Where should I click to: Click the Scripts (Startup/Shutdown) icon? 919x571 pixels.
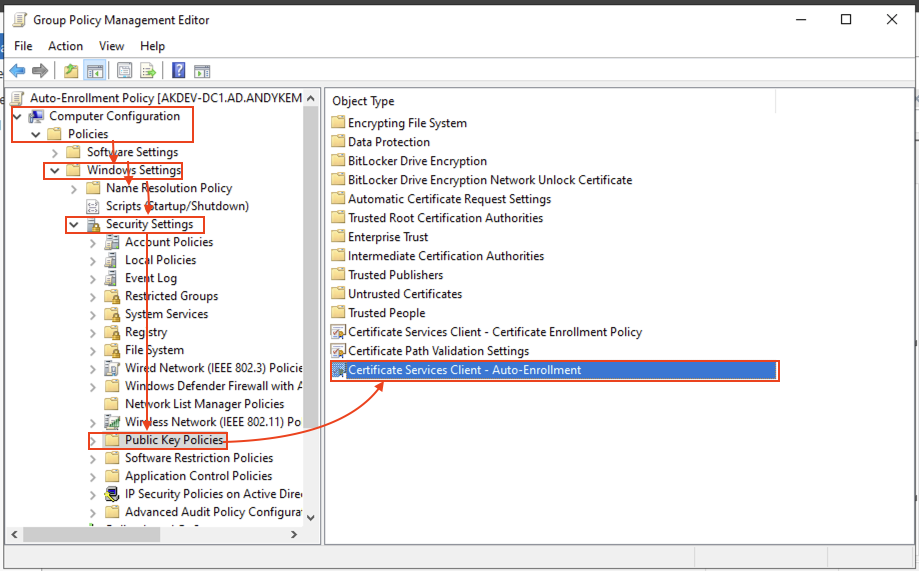click(93, 206)
